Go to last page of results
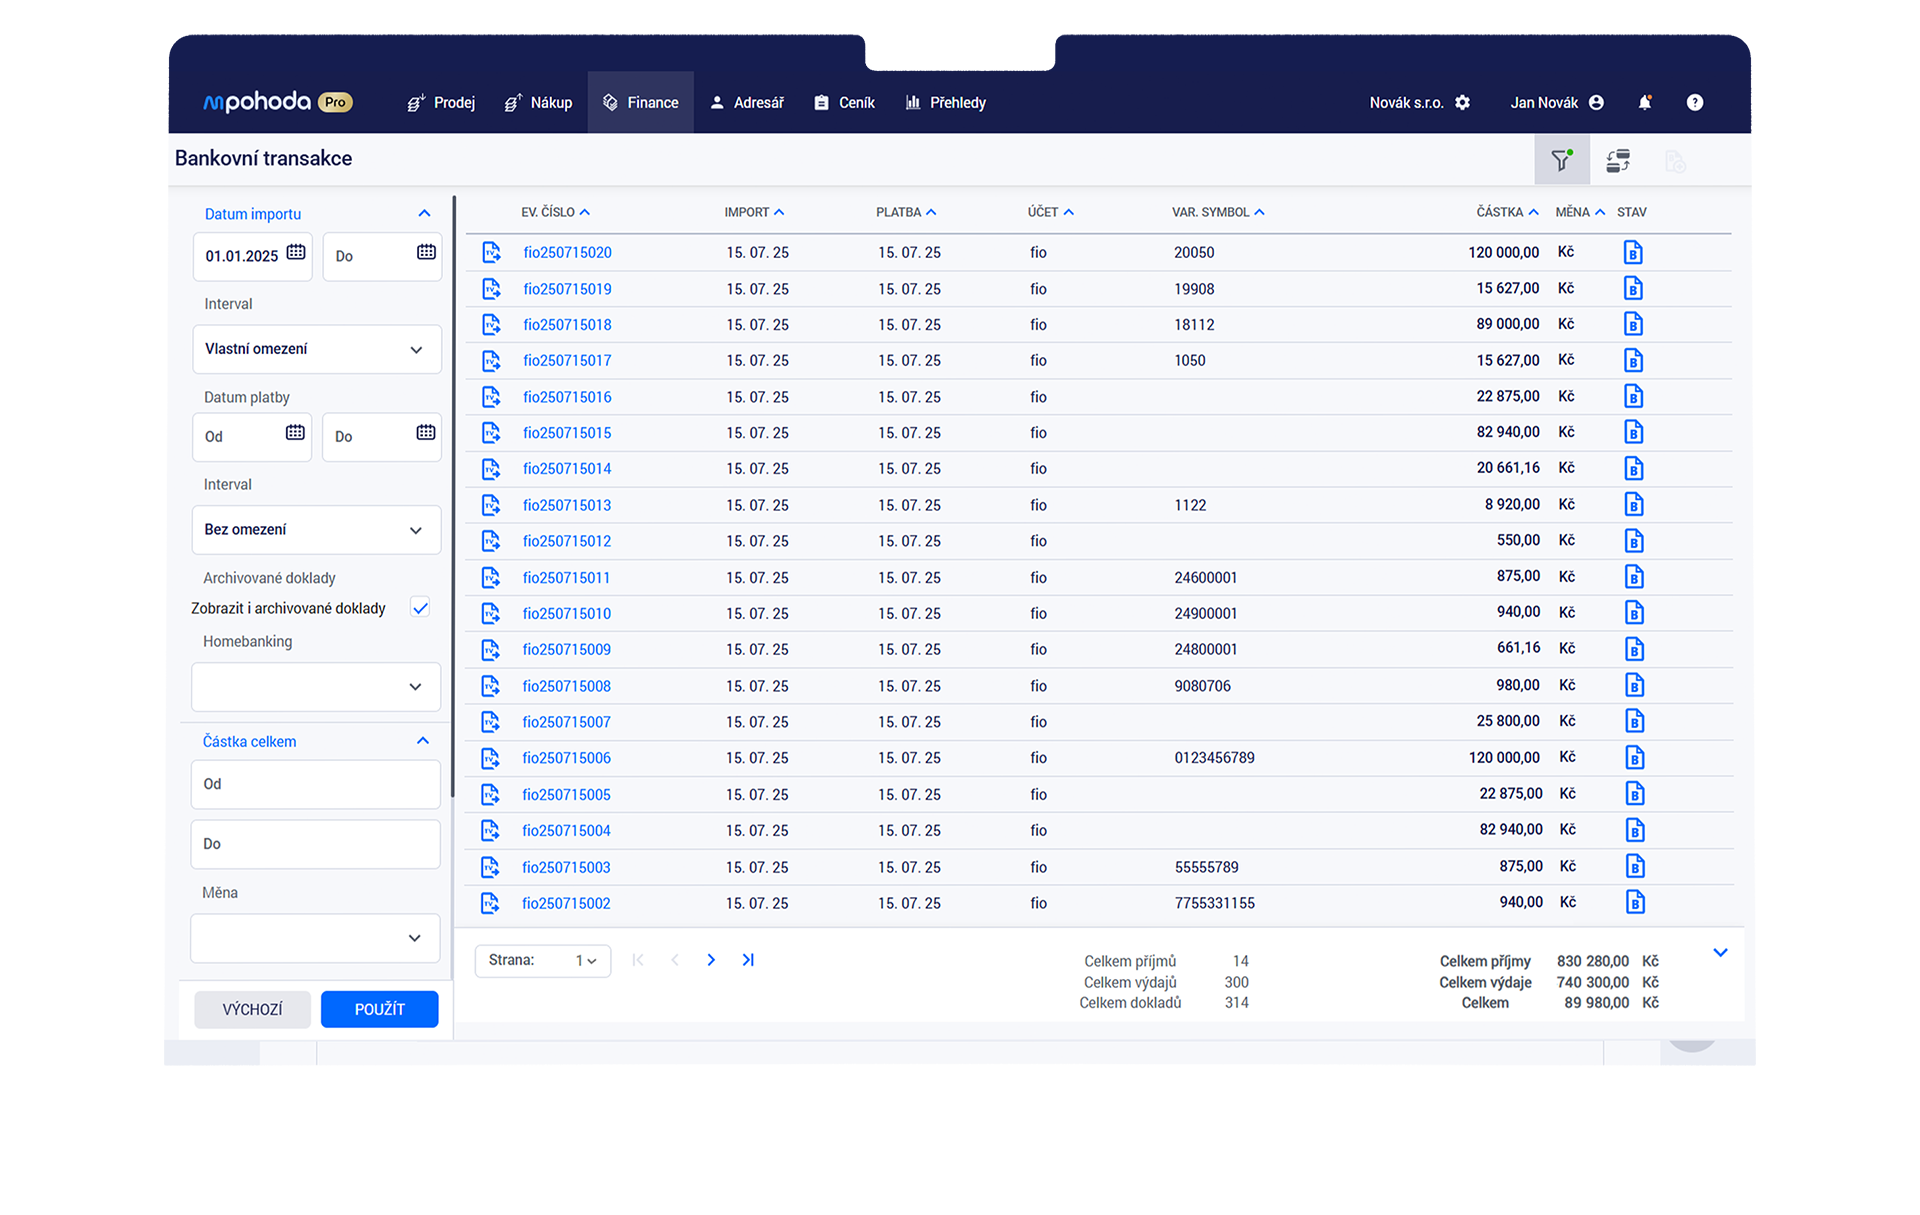Screen dimensions: 1920x1215 pos(748,960)
